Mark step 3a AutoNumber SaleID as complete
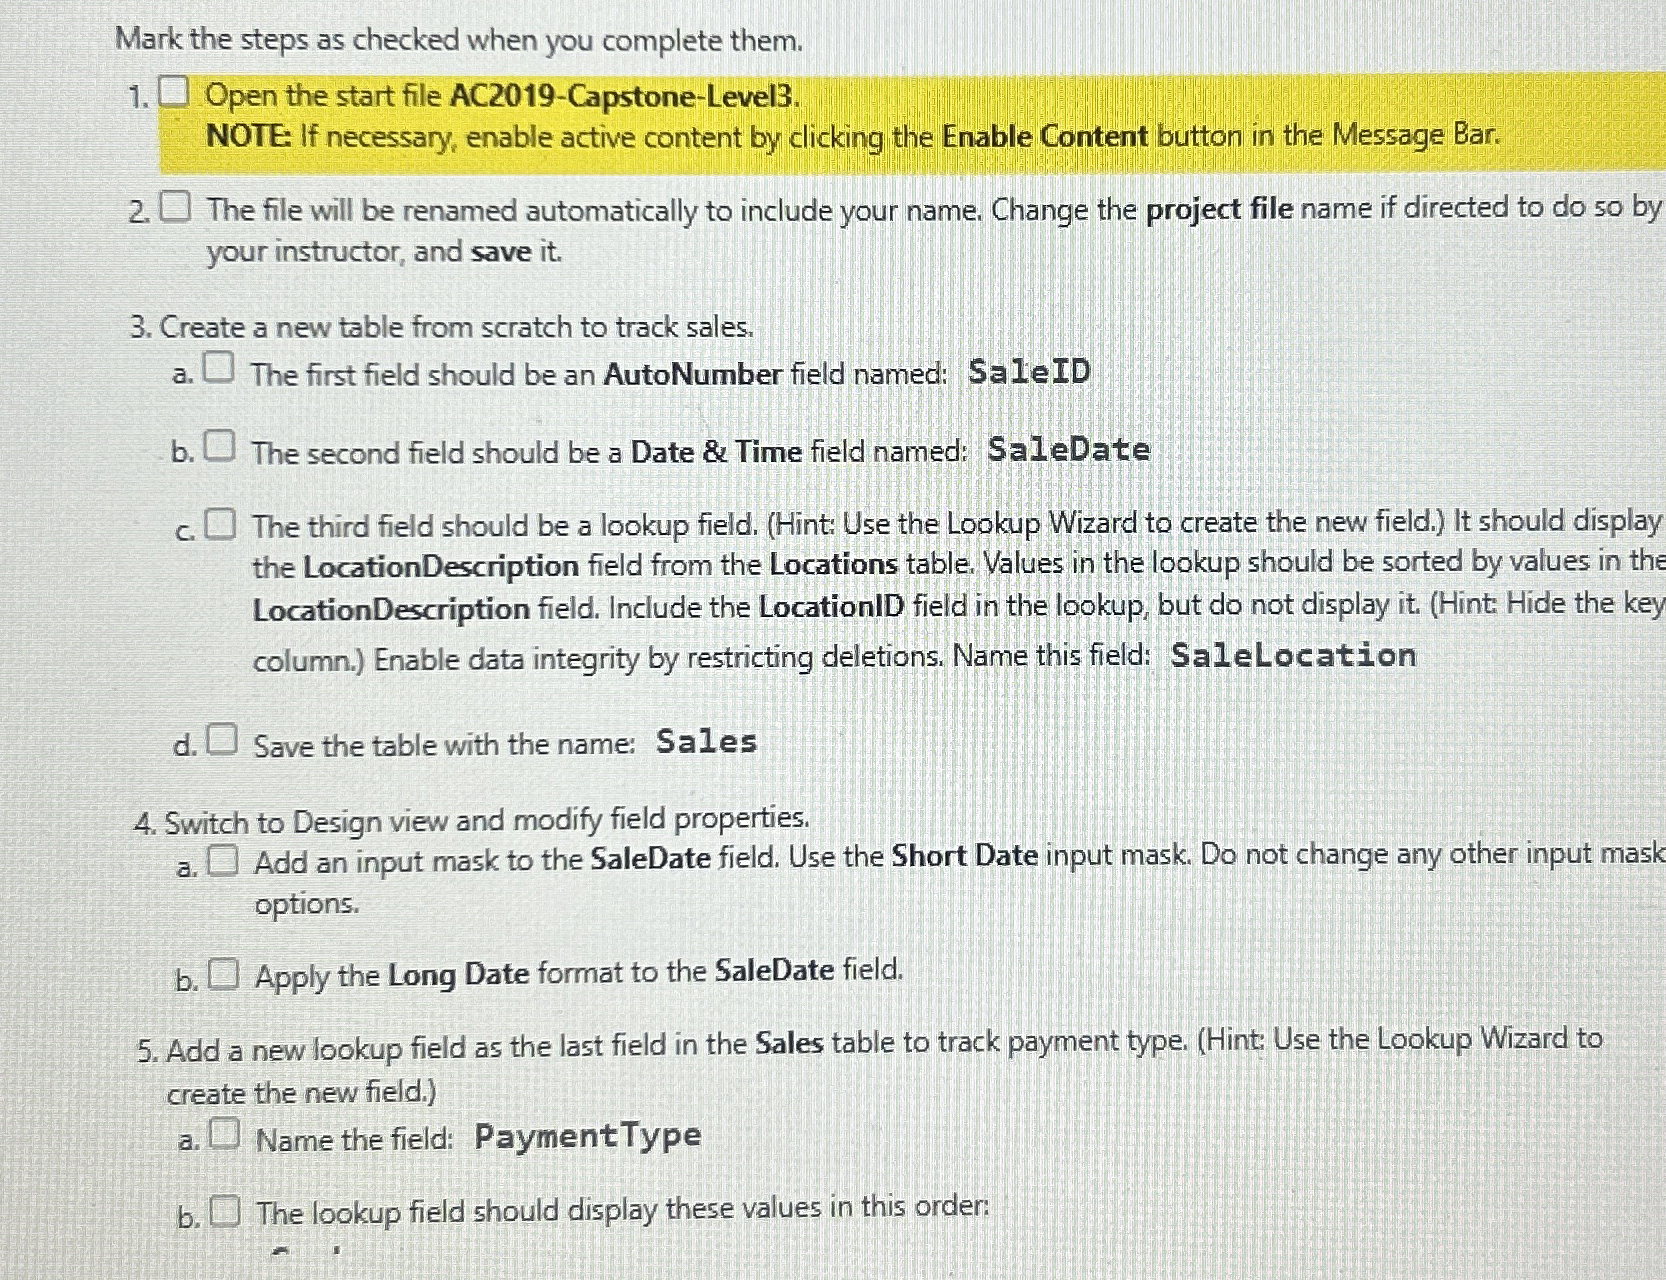1666x1280 pixels. 221,365
